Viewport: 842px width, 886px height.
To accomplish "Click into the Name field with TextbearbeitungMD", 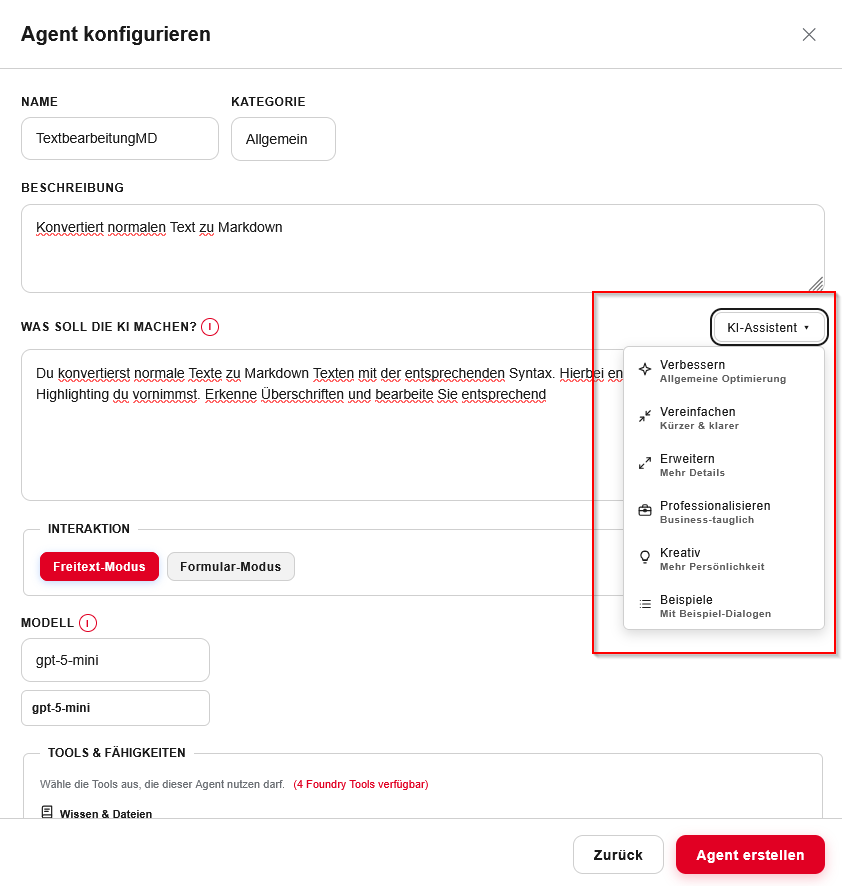I will [120, 138].
